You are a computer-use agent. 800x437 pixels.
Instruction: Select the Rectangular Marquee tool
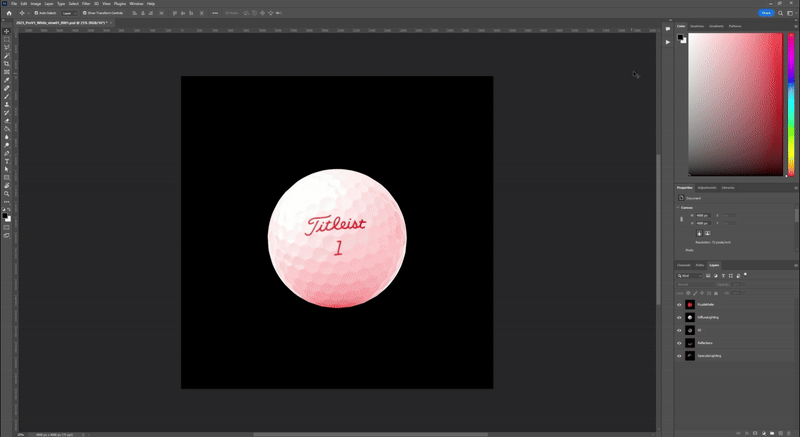pos(7,39)
